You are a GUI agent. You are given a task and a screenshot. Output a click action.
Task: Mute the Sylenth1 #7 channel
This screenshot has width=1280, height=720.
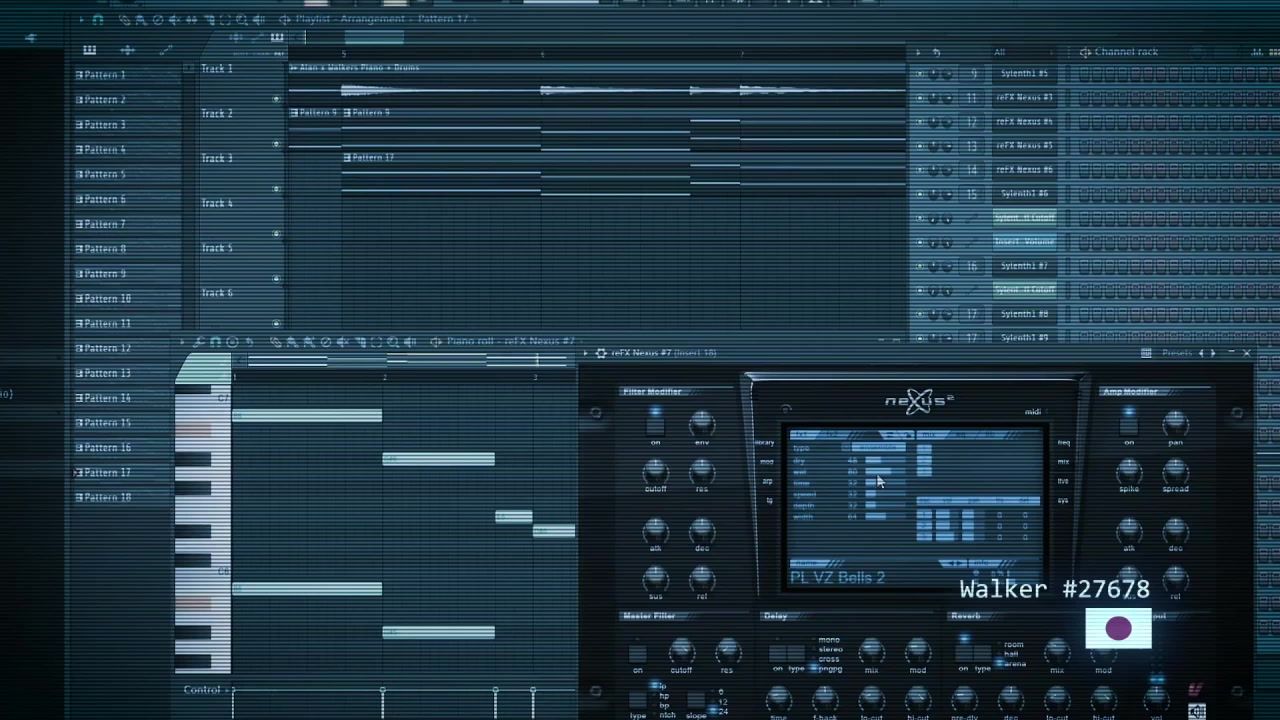(x=919, y=267)
